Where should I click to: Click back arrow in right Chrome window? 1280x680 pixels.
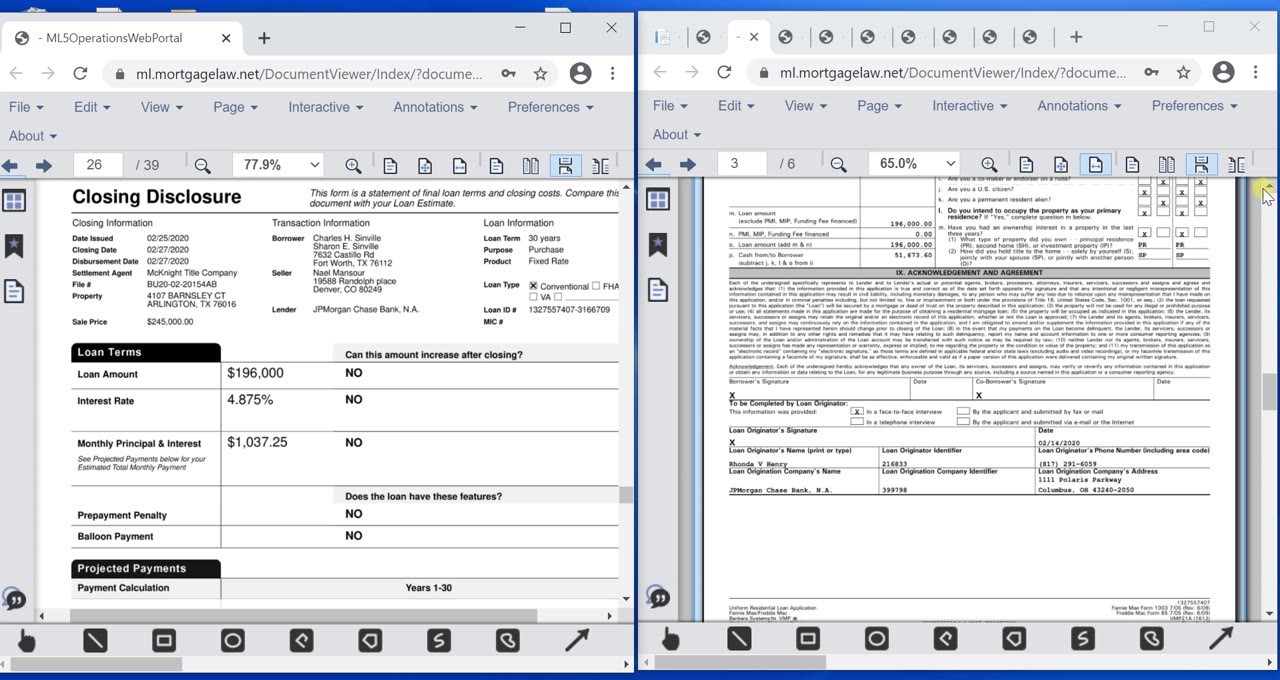pos(659,72)
